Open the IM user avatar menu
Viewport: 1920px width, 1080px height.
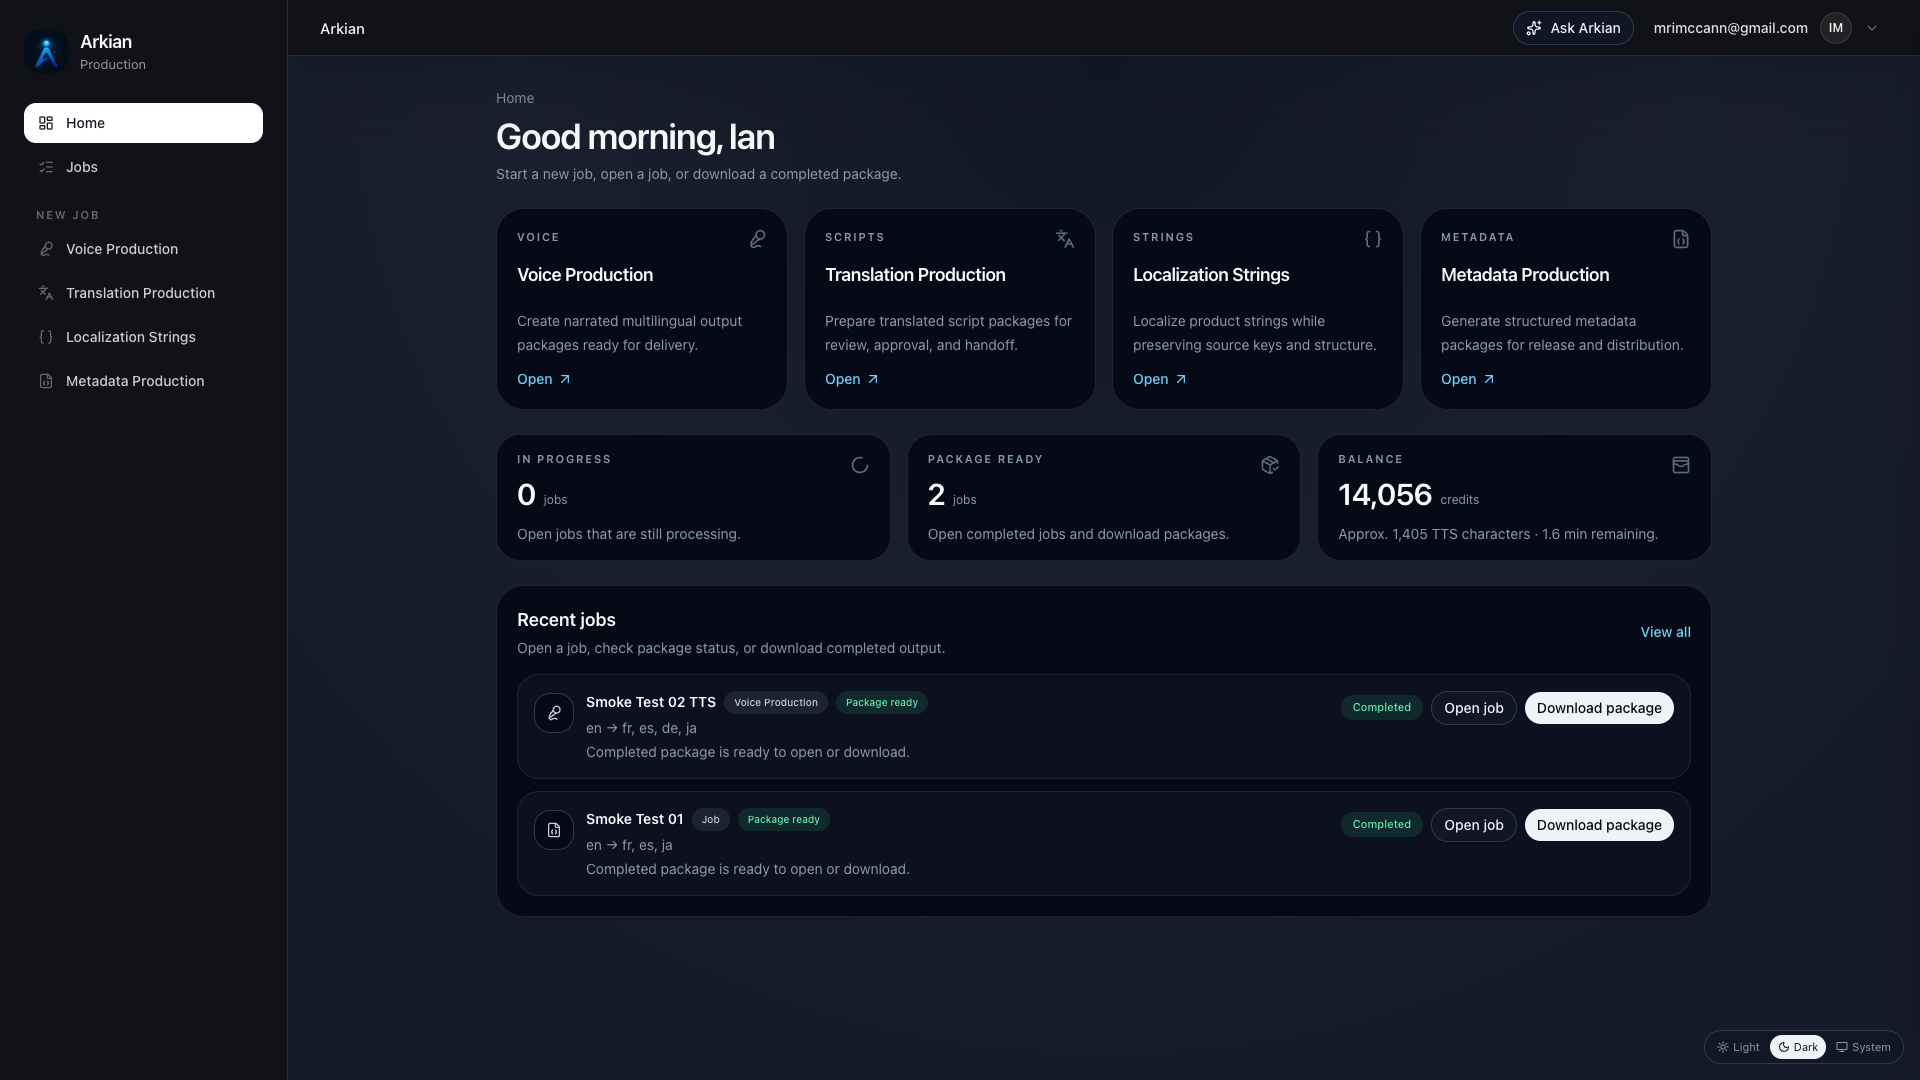(1836, 28)
